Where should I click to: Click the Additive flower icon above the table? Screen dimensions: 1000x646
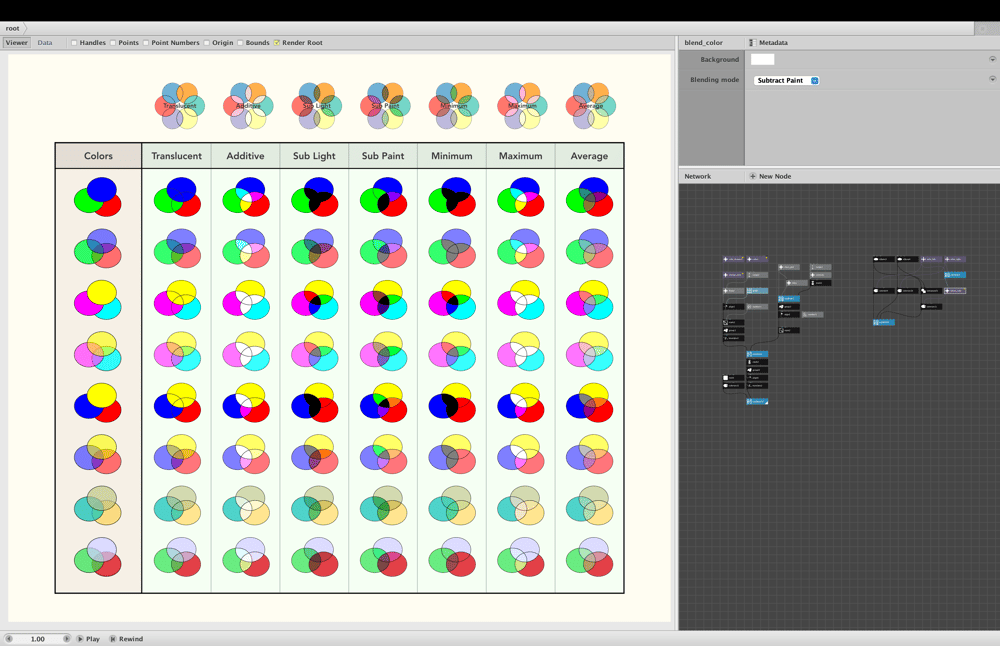coord(248,105)
